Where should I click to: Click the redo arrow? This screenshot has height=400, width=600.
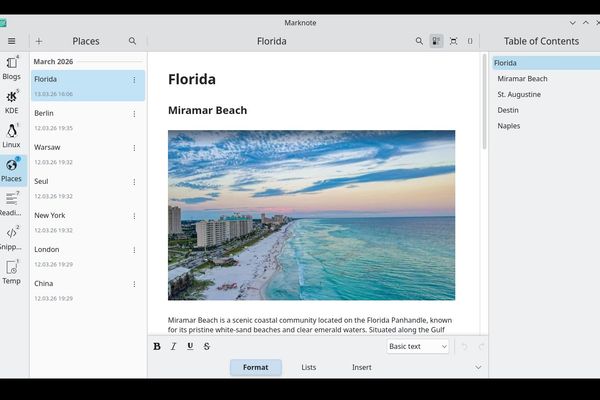click(x=481, y=346)
